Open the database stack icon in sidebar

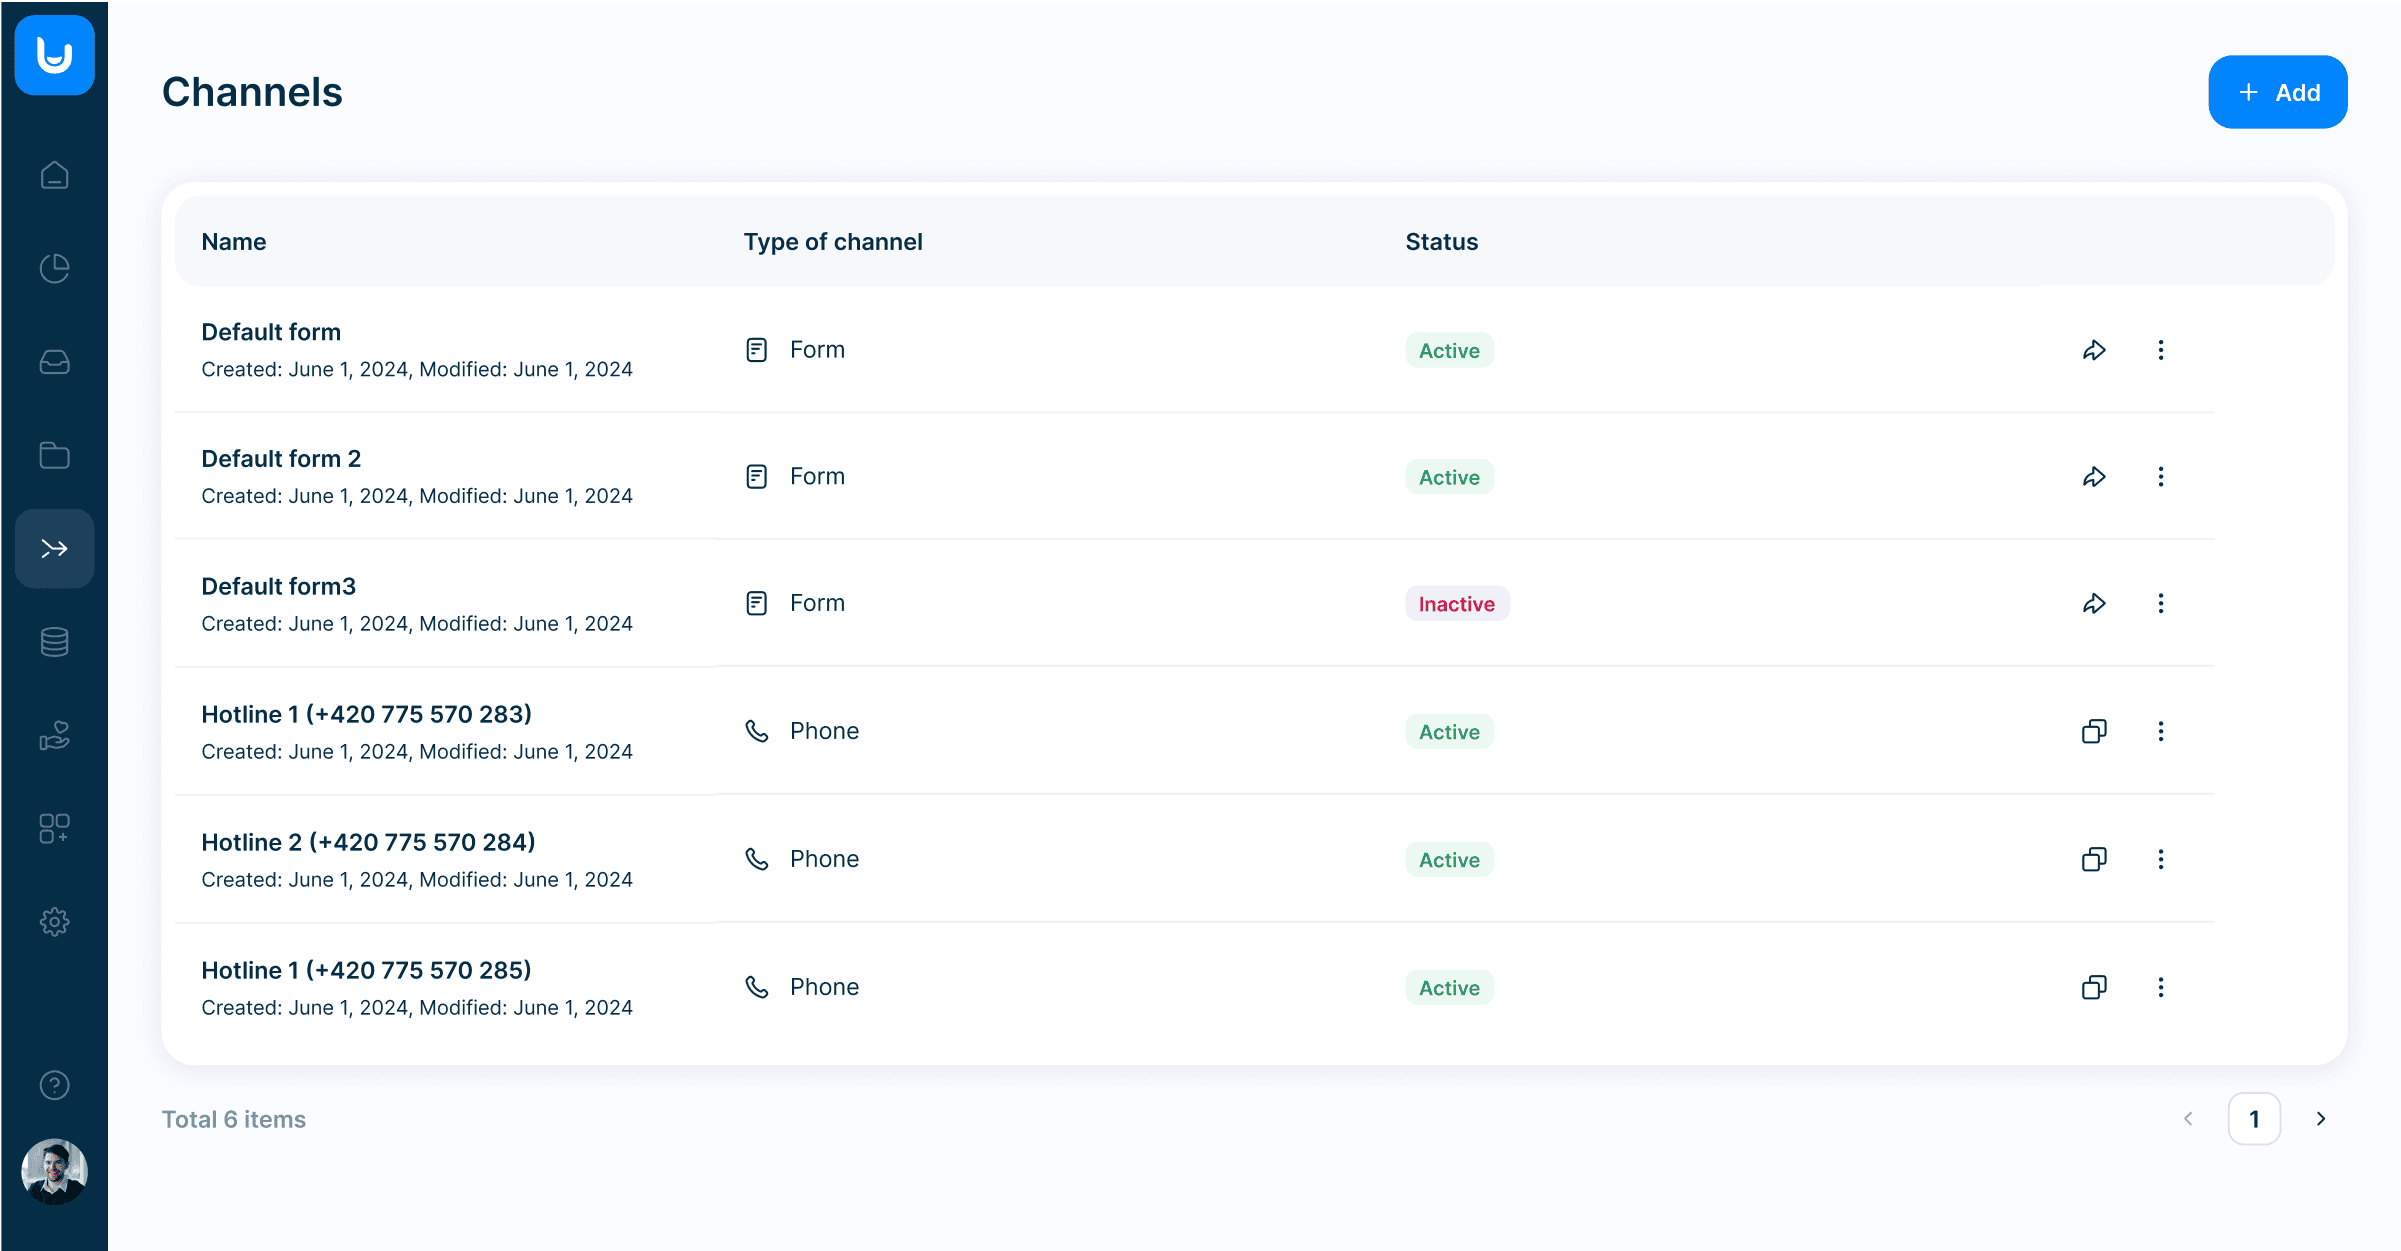point(54,642)
